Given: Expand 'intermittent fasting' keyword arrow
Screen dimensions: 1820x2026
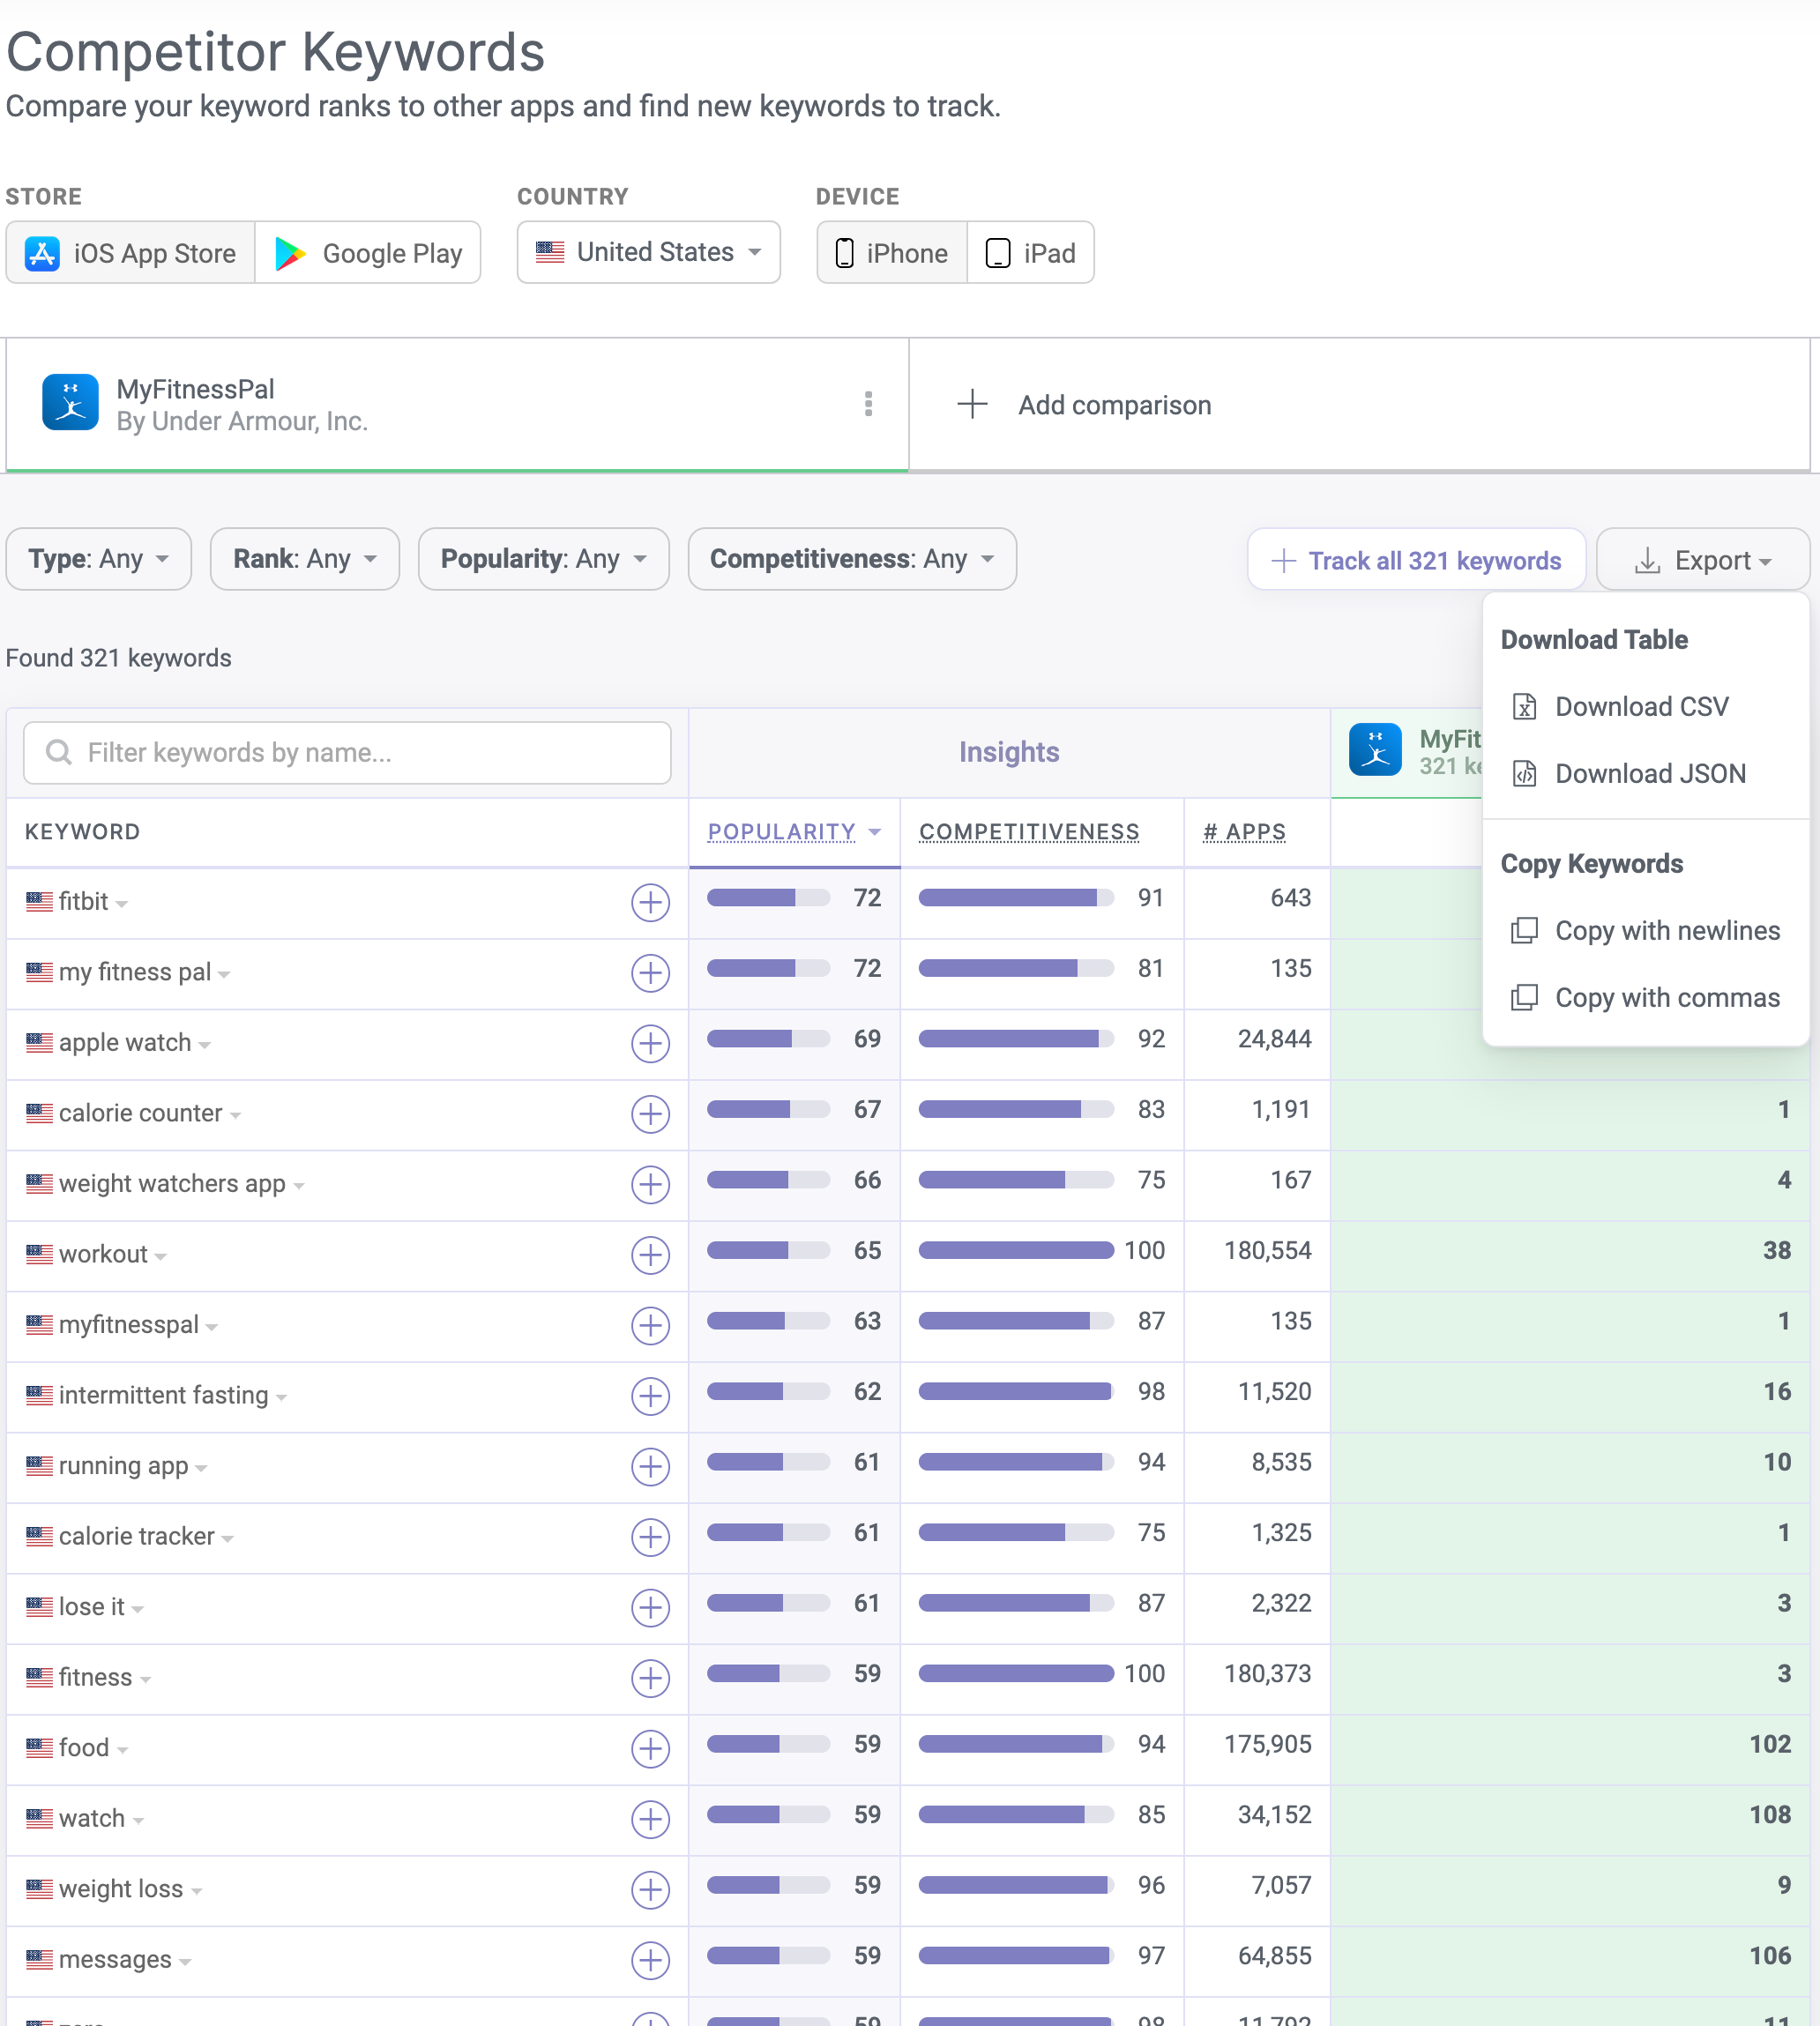Looking at the screenshot, I should pos(282,1397).
